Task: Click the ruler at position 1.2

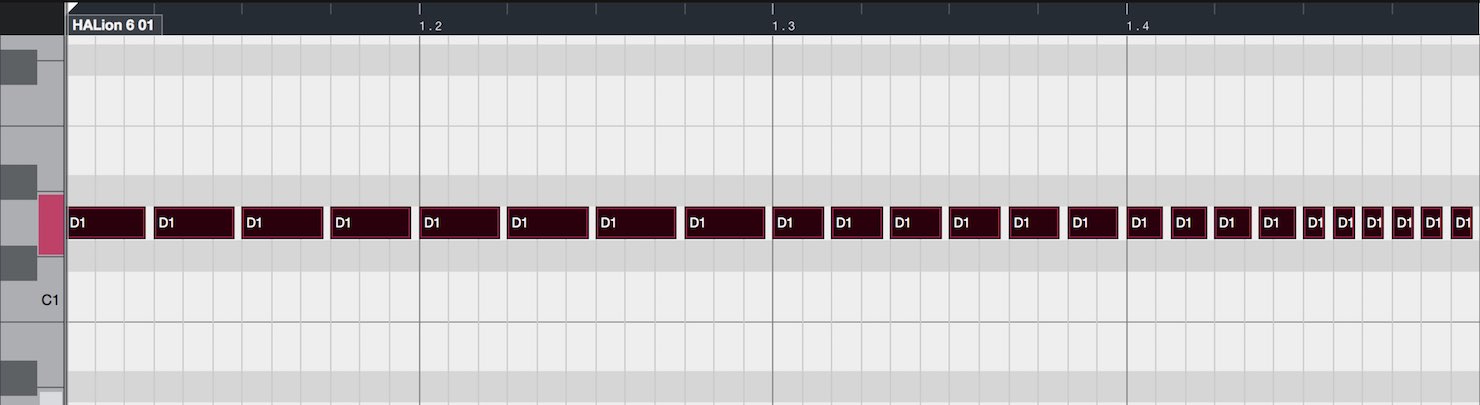Action: point(431,26)
